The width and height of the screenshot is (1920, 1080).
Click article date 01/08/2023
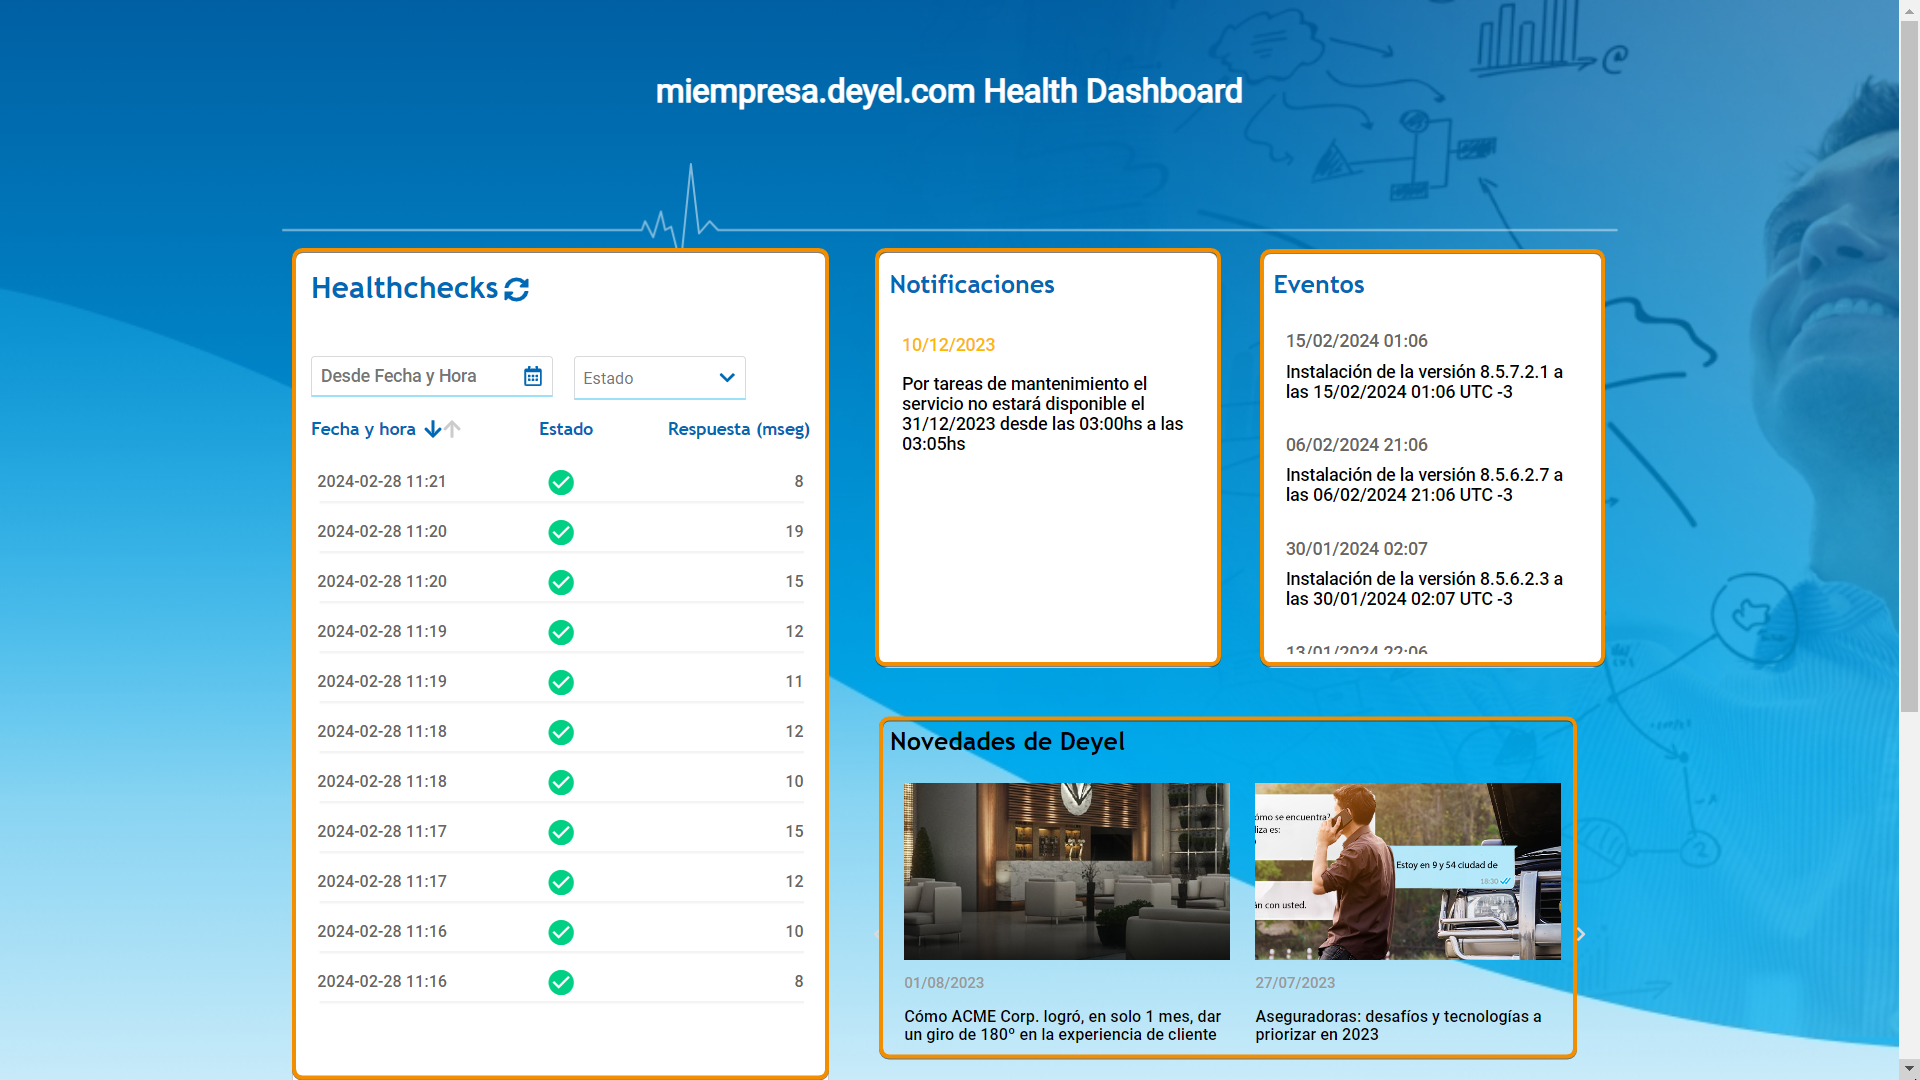coord(944,983)
